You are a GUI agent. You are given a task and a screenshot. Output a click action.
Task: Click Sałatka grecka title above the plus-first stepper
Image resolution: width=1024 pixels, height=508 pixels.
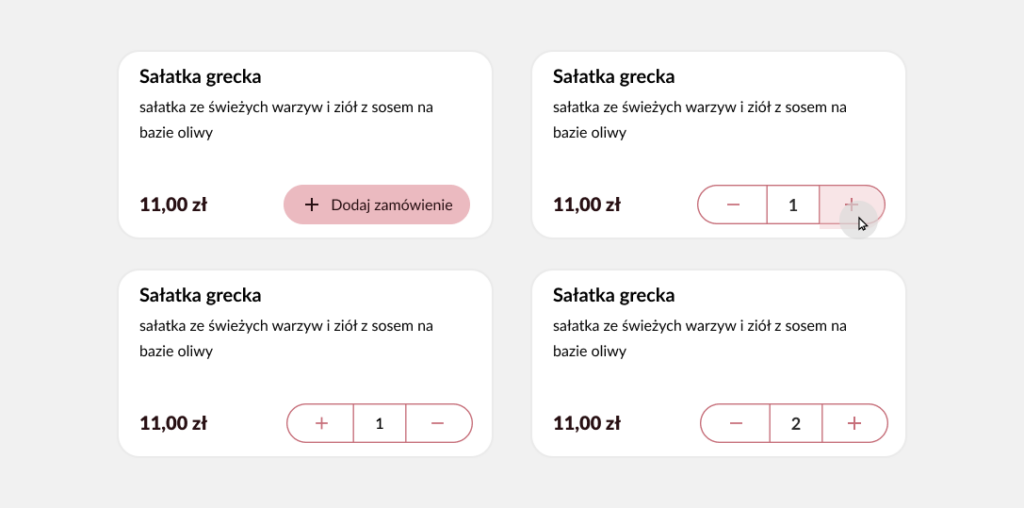click(200, 296)
